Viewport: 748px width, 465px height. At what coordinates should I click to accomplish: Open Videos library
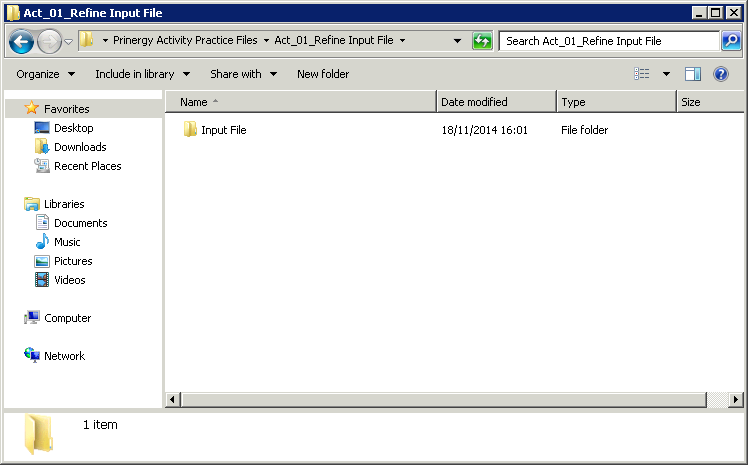point(70,280)
